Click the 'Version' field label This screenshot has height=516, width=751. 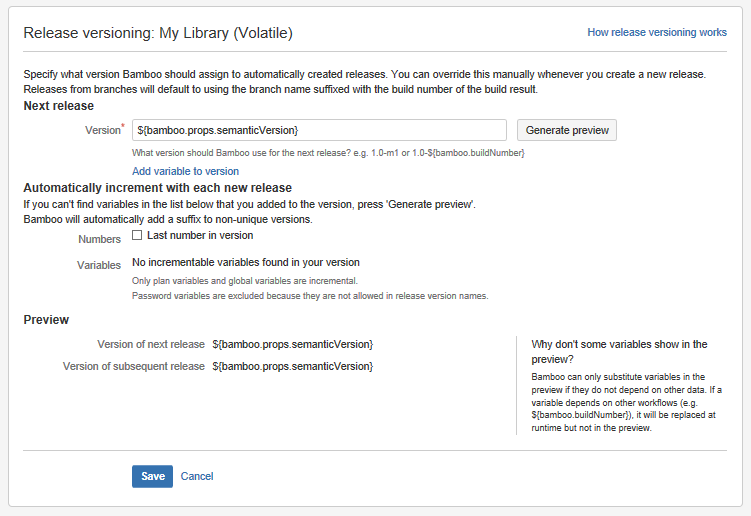[103, 130]
